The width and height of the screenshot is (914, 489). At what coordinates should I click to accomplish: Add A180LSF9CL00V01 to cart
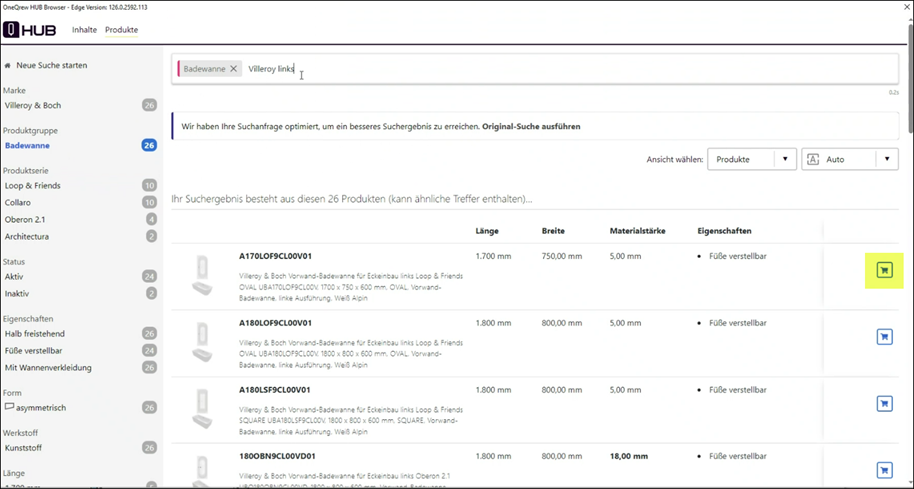884,403
